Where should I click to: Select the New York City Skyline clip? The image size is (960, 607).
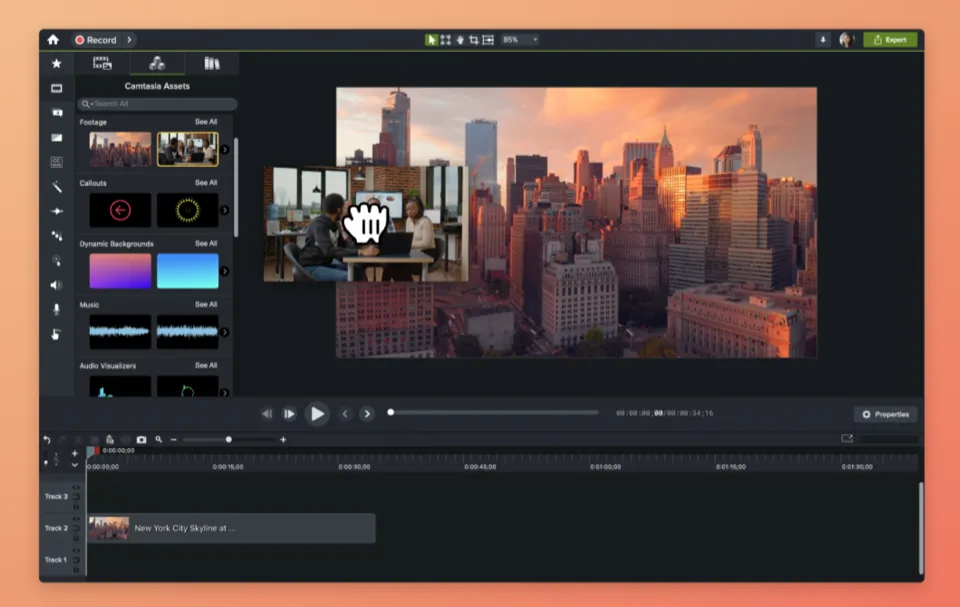pos(231,528)
